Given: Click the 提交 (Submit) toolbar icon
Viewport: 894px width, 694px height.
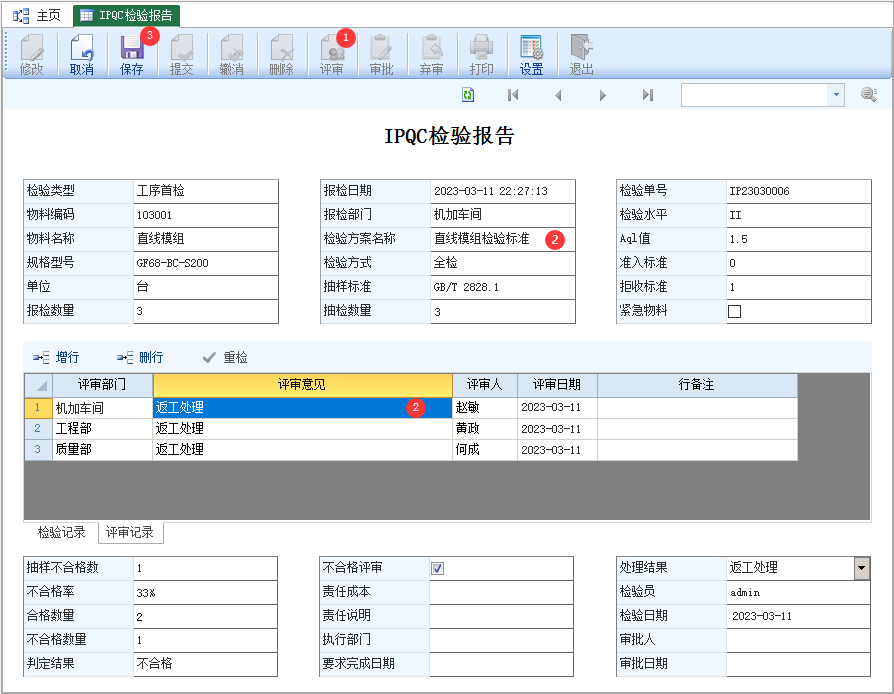Looking at the screenshot, I should 181,55.
